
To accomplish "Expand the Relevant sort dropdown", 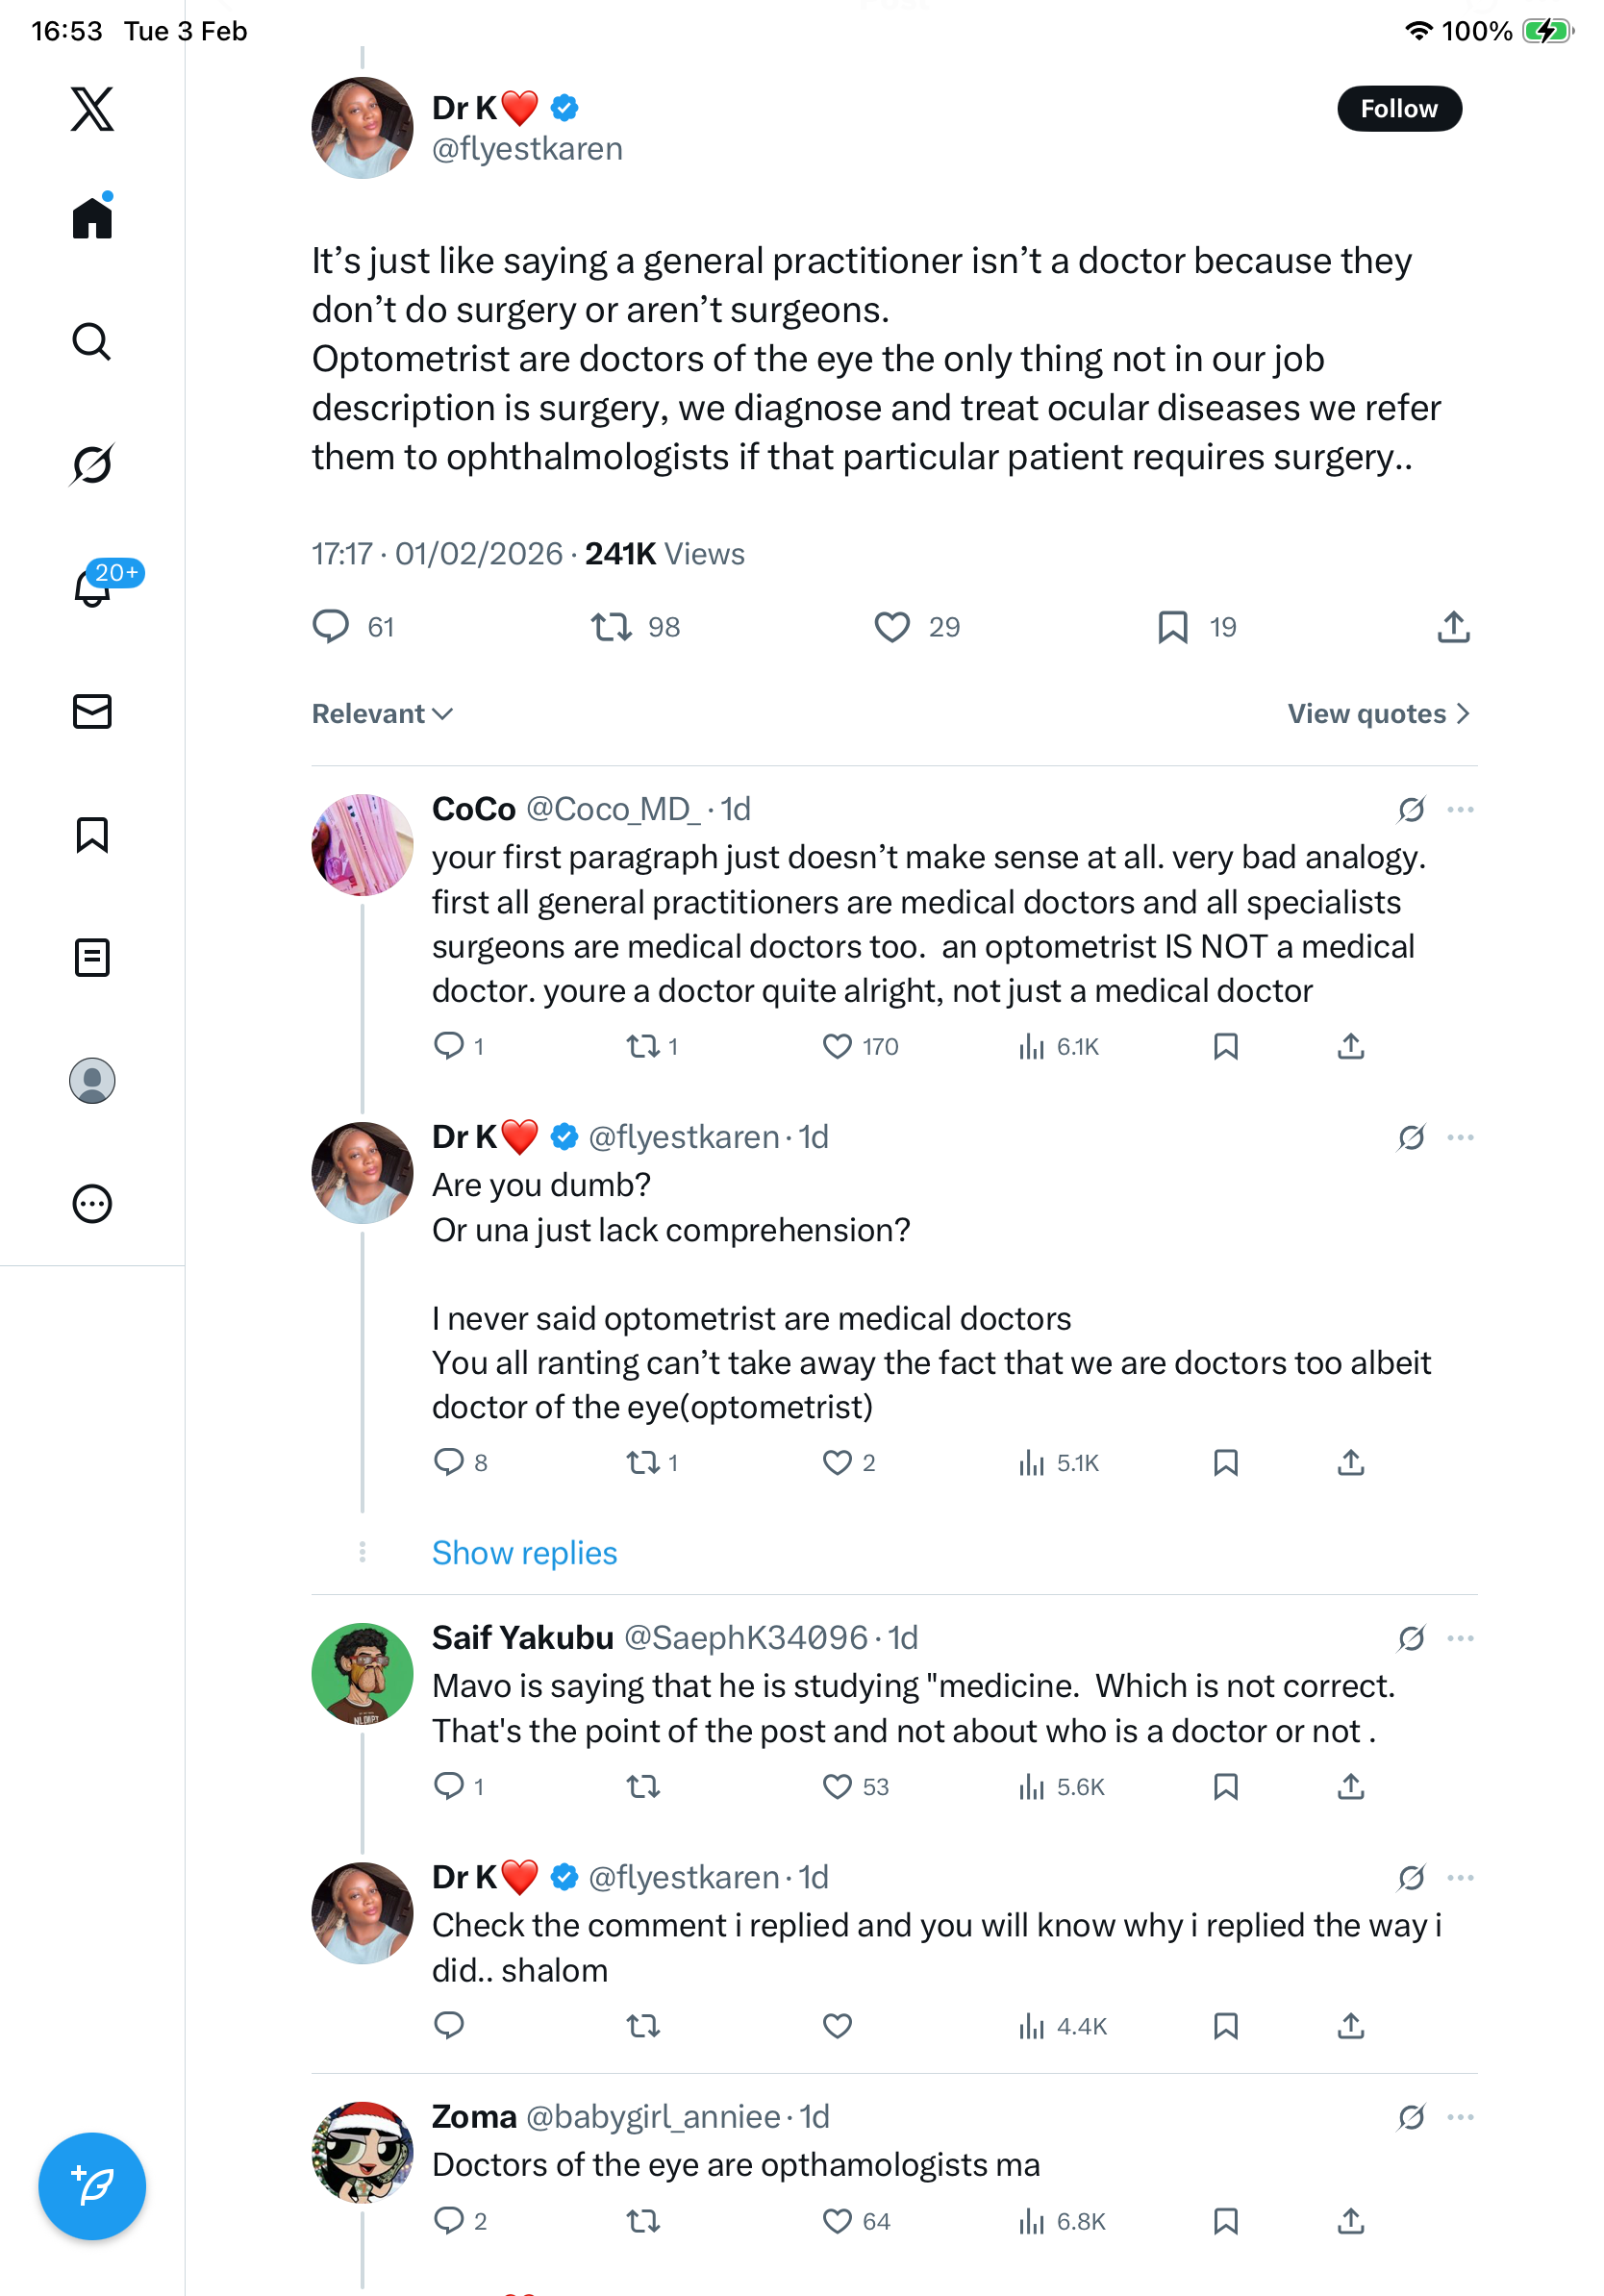I will coord(382,714).
